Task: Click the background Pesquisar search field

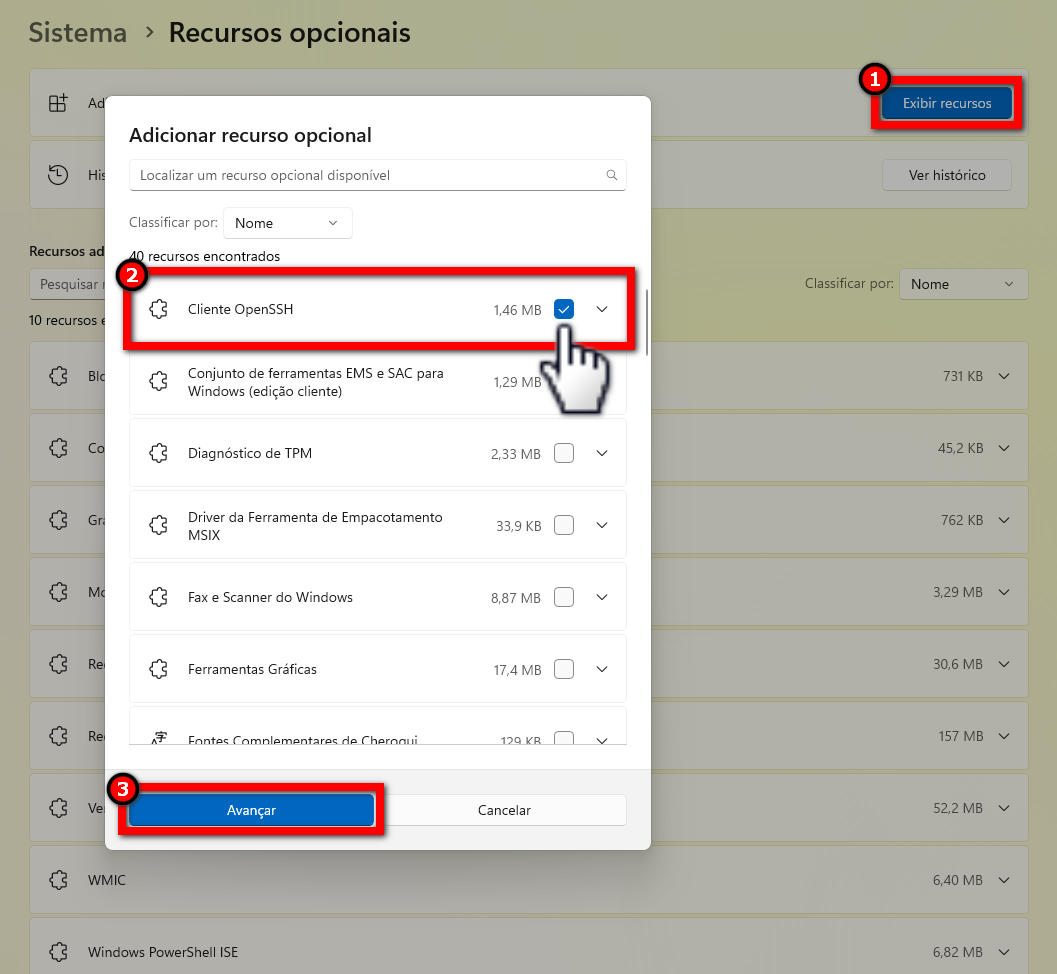Action: (67, 284)
